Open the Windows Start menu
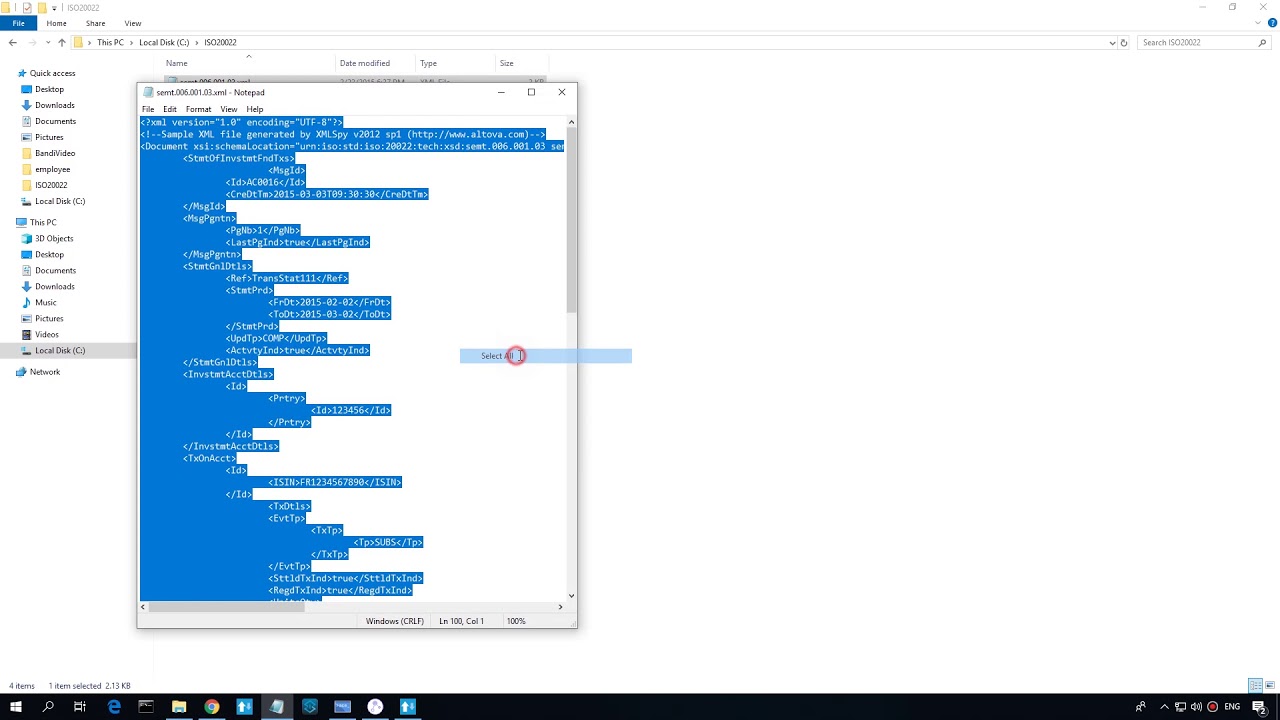The image size is (1280, 720). click(x=15, y=707)
